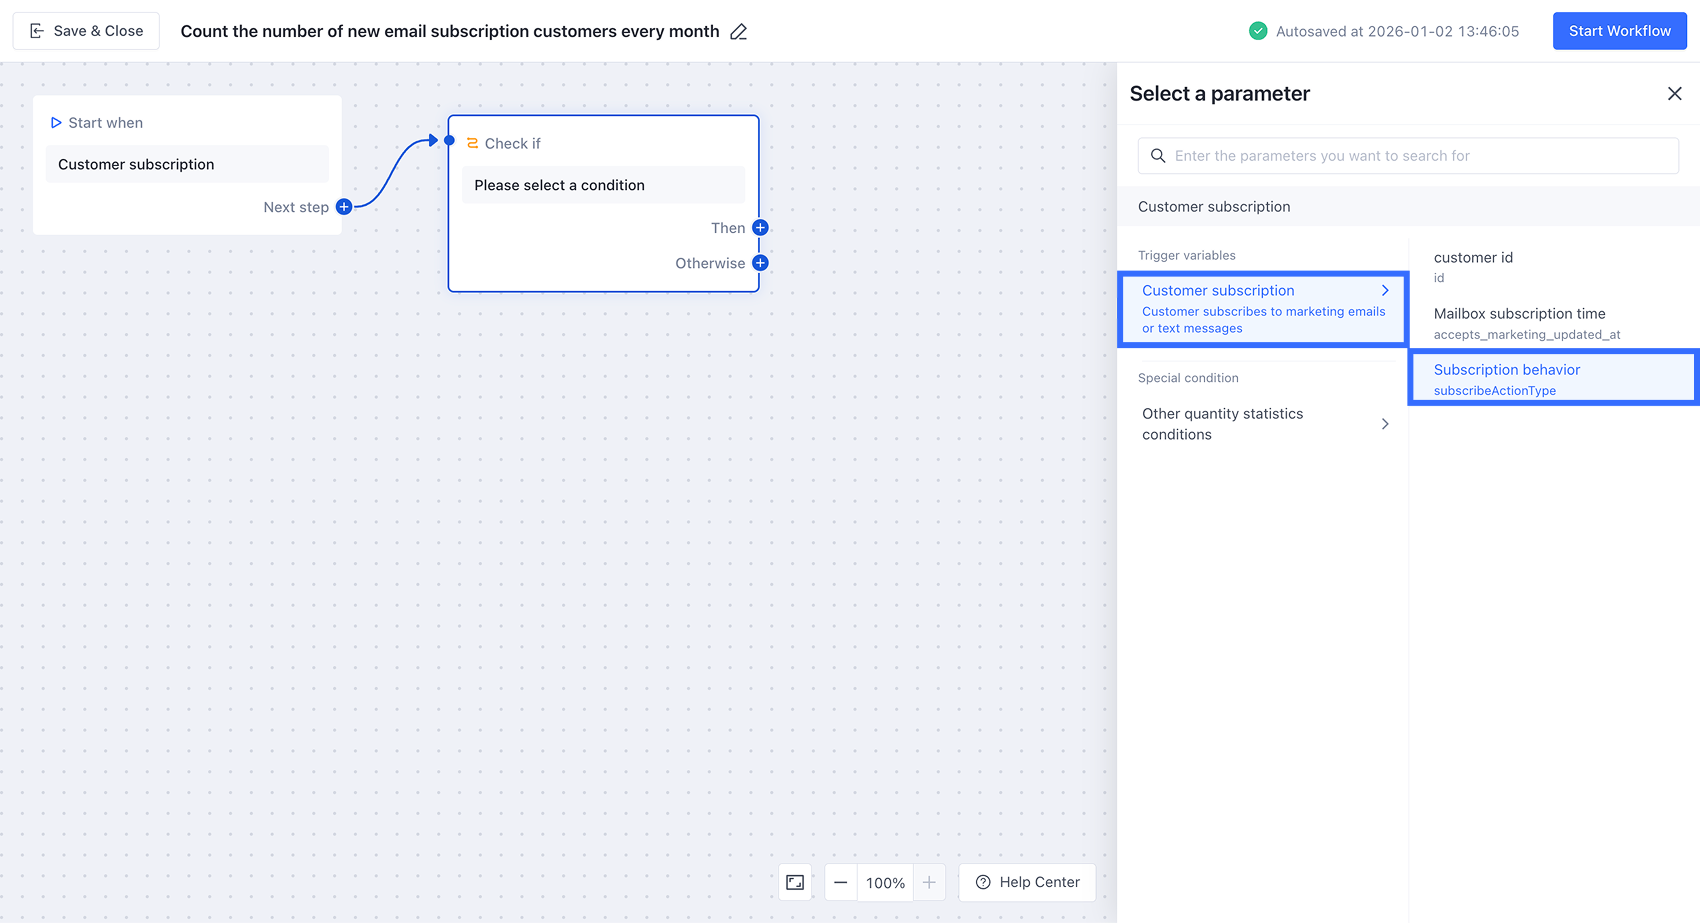This screenshot has height=923, width=1700.
Task: Click the Start when play icon
Action: pyautogui.click(x=56, y=123)
